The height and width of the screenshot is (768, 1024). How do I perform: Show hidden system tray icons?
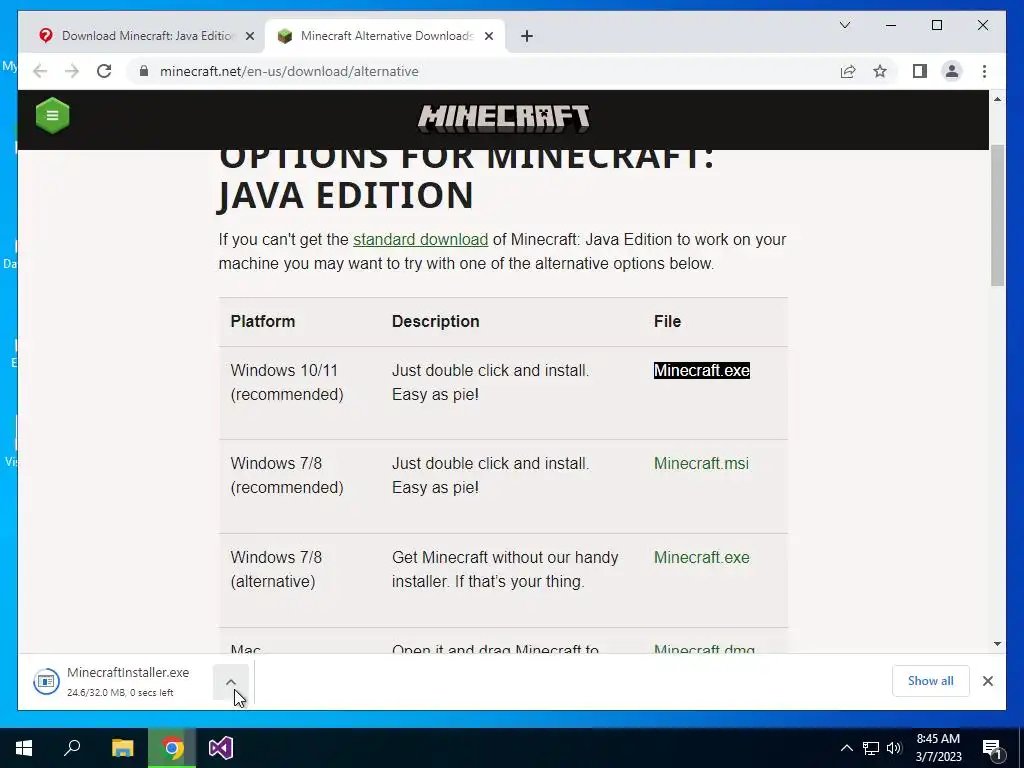846,748
